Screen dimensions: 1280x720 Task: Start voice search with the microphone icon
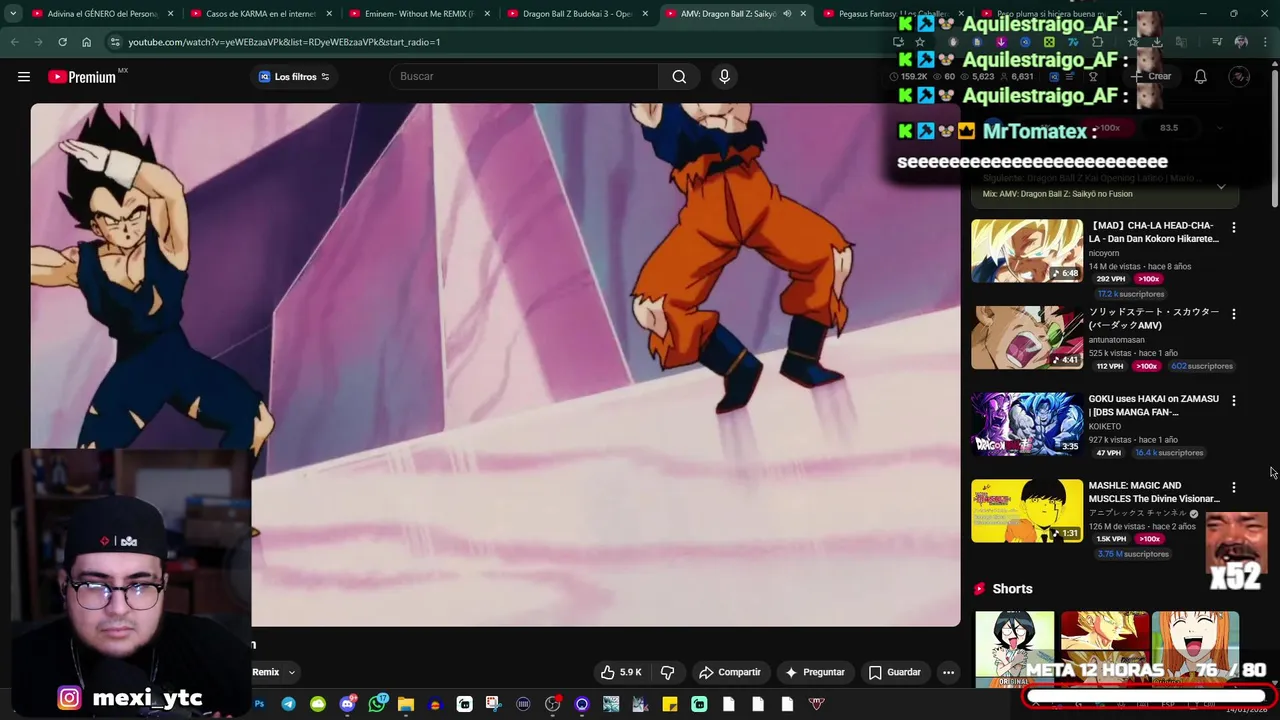(725, 77)
